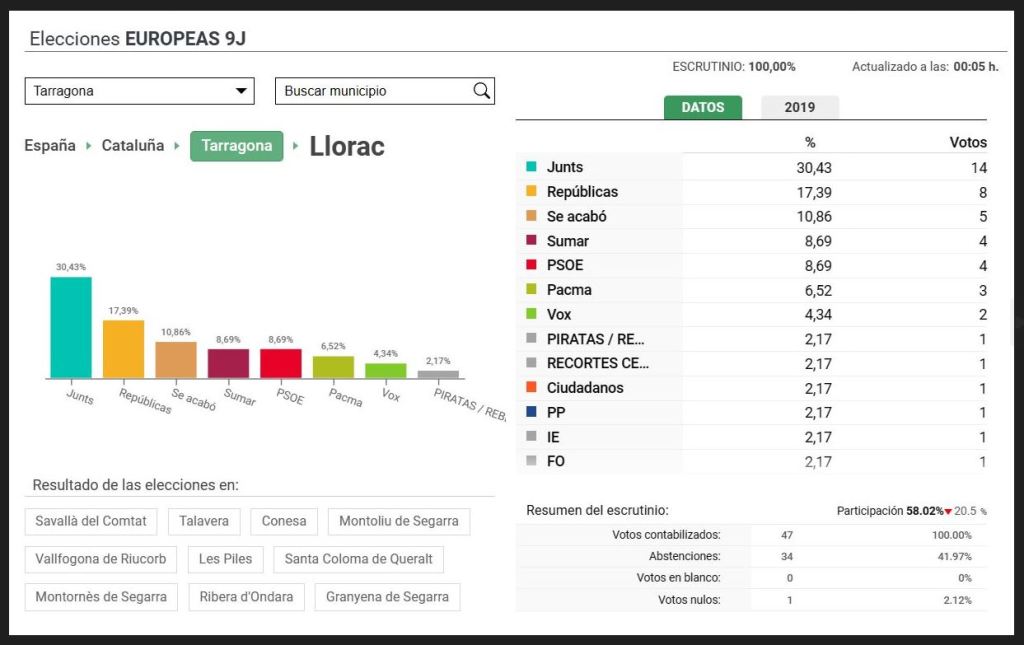Select the PSOE red bar in chart

click(280, 363)
